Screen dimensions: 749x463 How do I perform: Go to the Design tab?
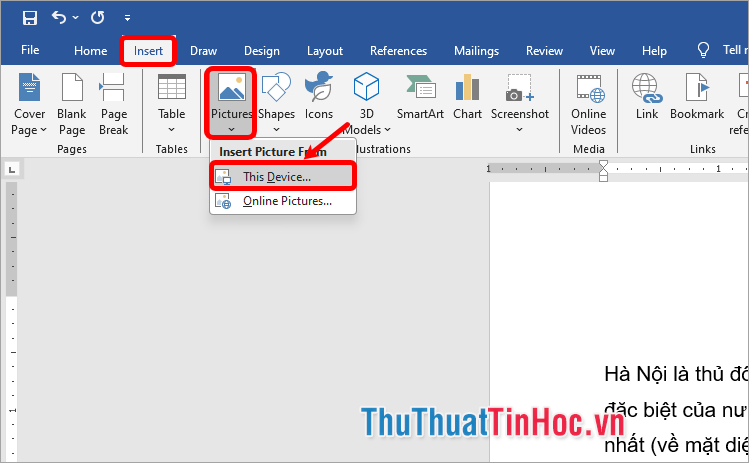tap(262, 51)
